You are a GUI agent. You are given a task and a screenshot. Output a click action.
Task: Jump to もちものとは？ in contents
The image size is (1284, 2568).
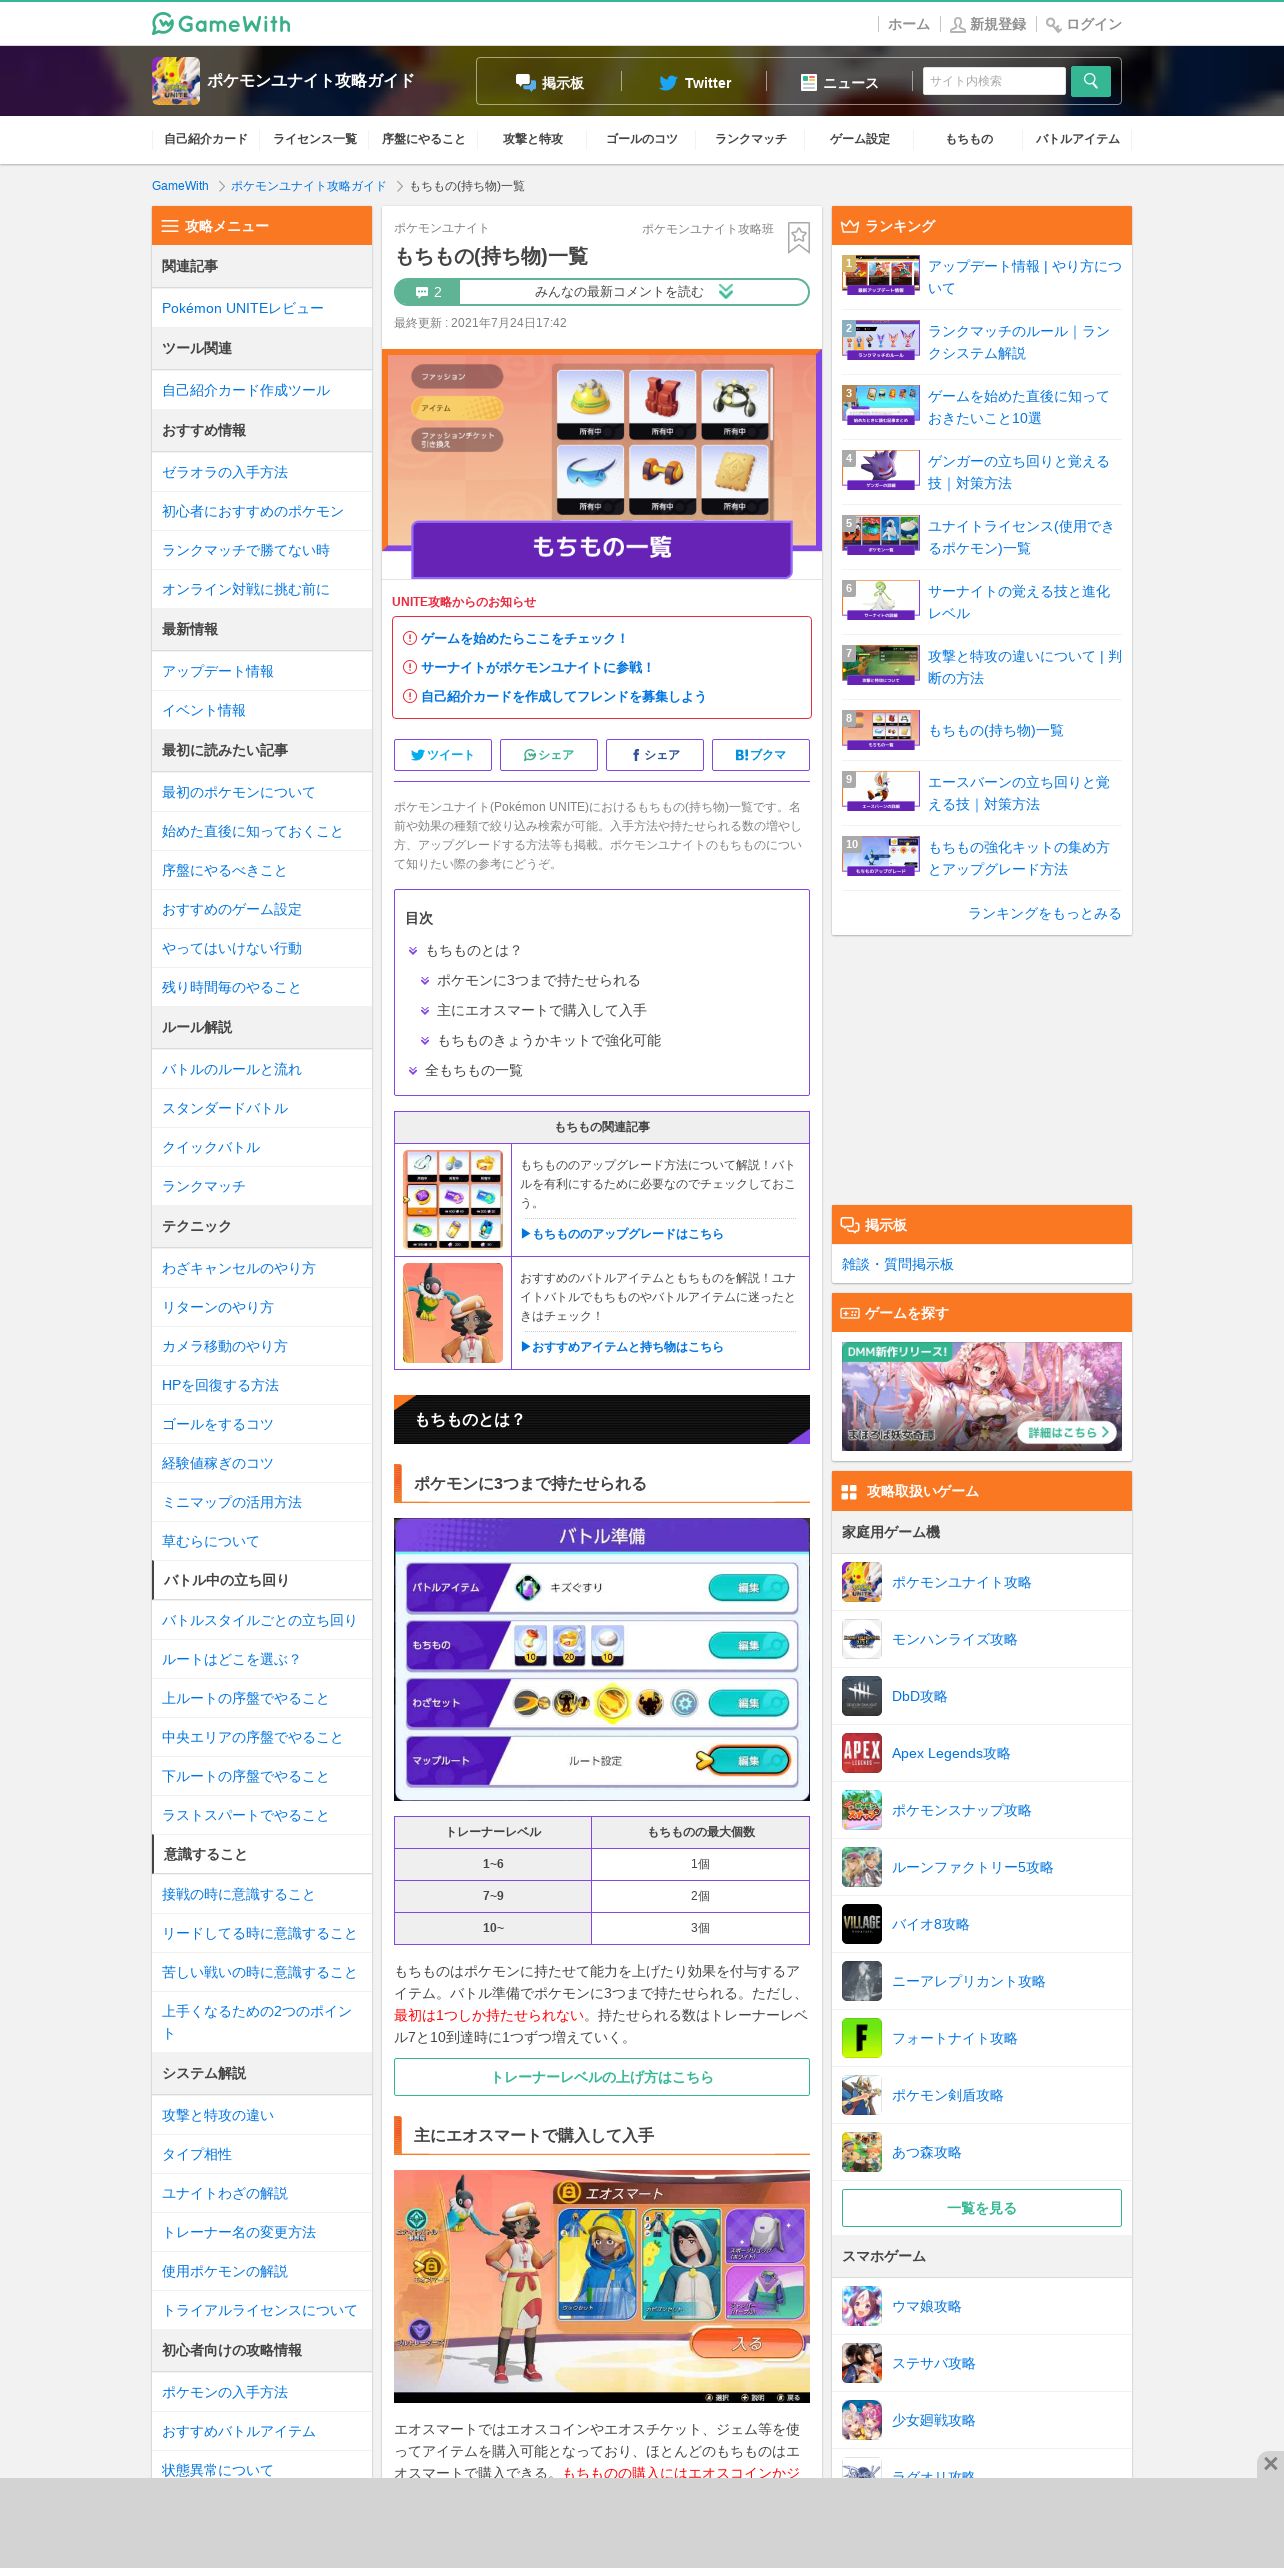tap(473, 950)
